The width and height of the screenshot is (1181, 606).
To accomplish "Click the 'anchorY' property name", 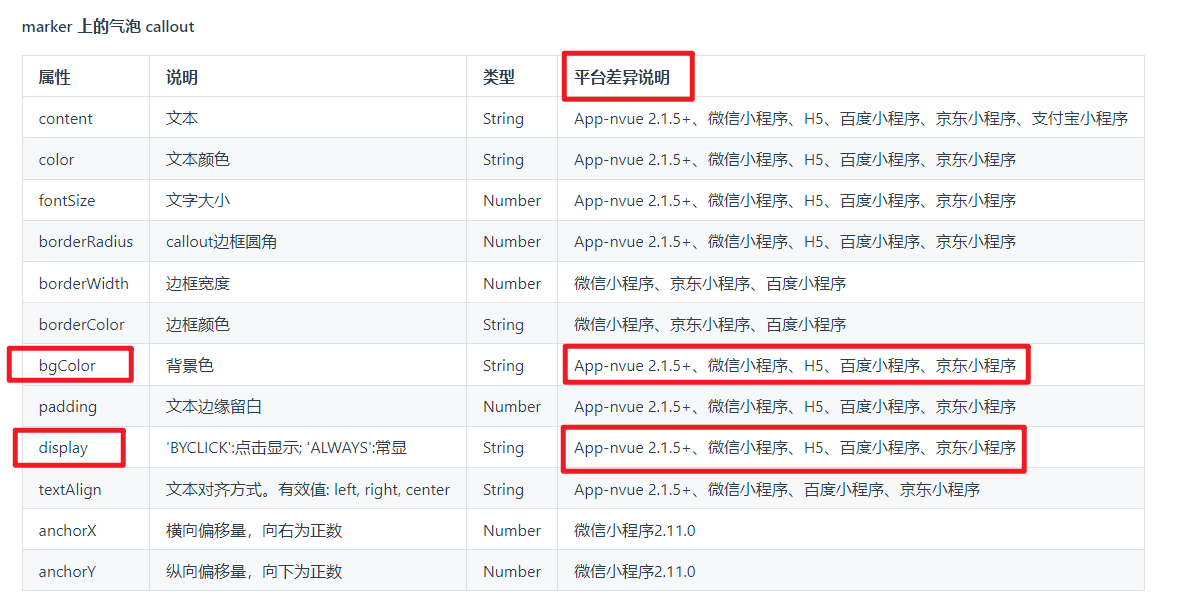I will [x=67, y=571].
